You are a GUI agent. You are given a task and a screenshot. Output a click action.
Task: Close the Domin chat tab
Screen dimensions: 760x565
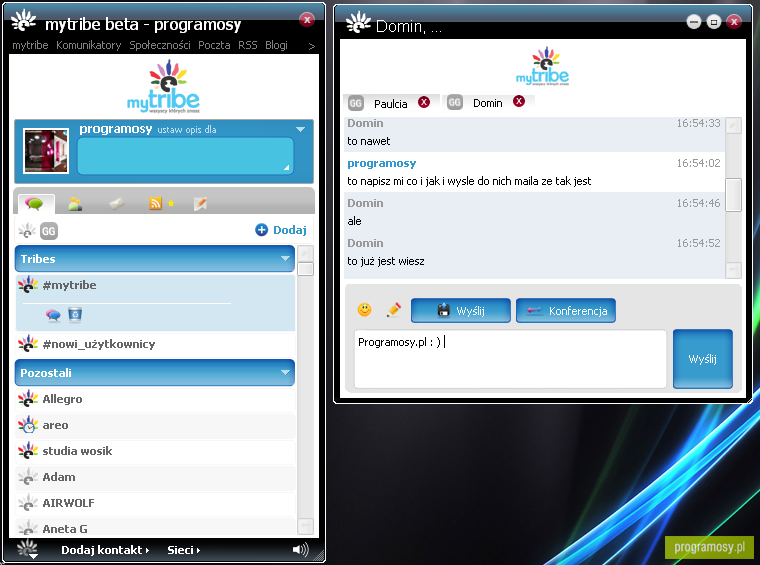tap(519, 101)
